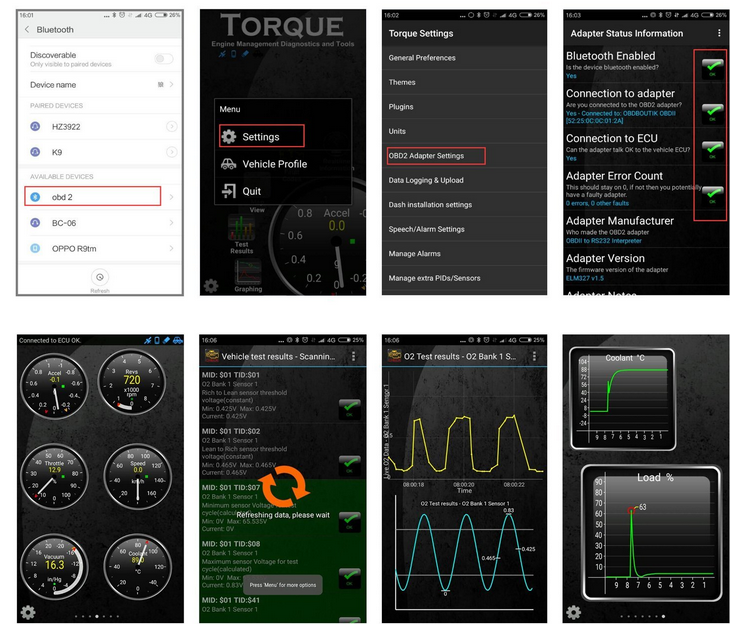Click Torque app icon in O2 Test results

pyautogui.click(x=394, y=356)
